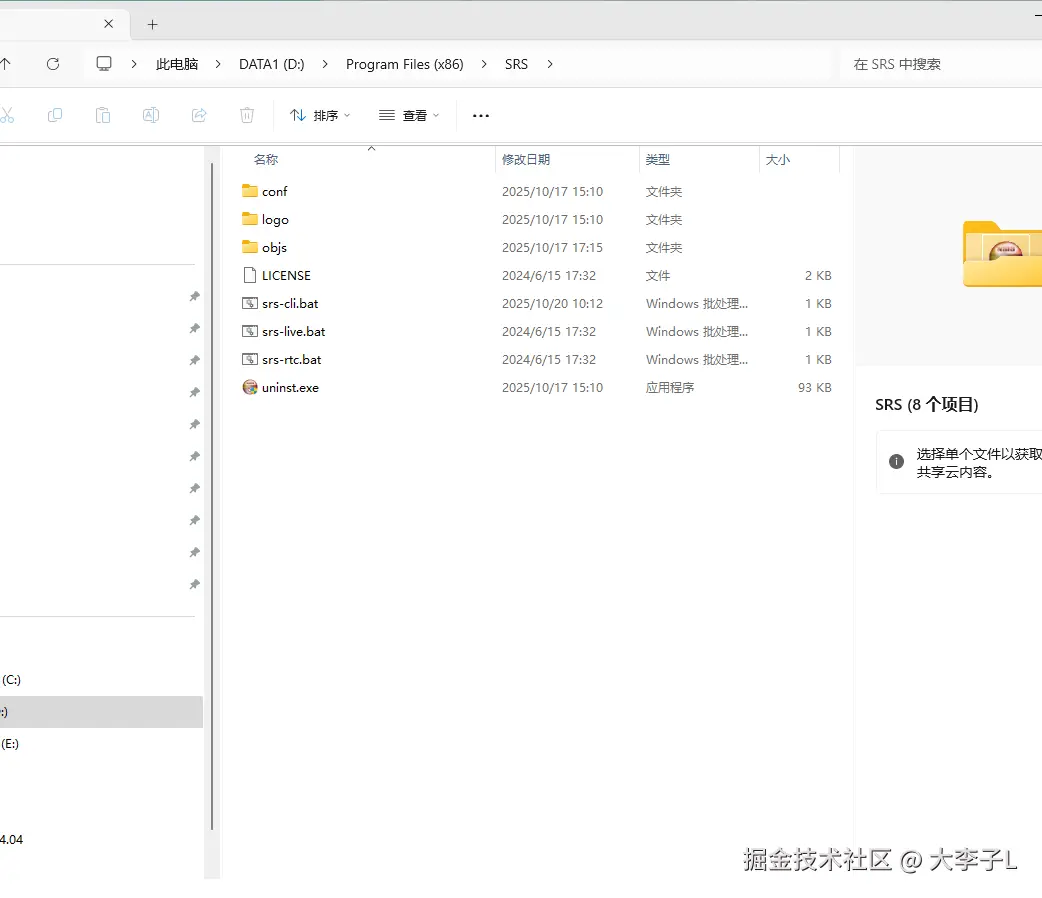The width and height of the screenshot is (1042, 898).
Task: Select the srs-cli.bat file icon
Action: pyautogui.click(x=250, y=303)
